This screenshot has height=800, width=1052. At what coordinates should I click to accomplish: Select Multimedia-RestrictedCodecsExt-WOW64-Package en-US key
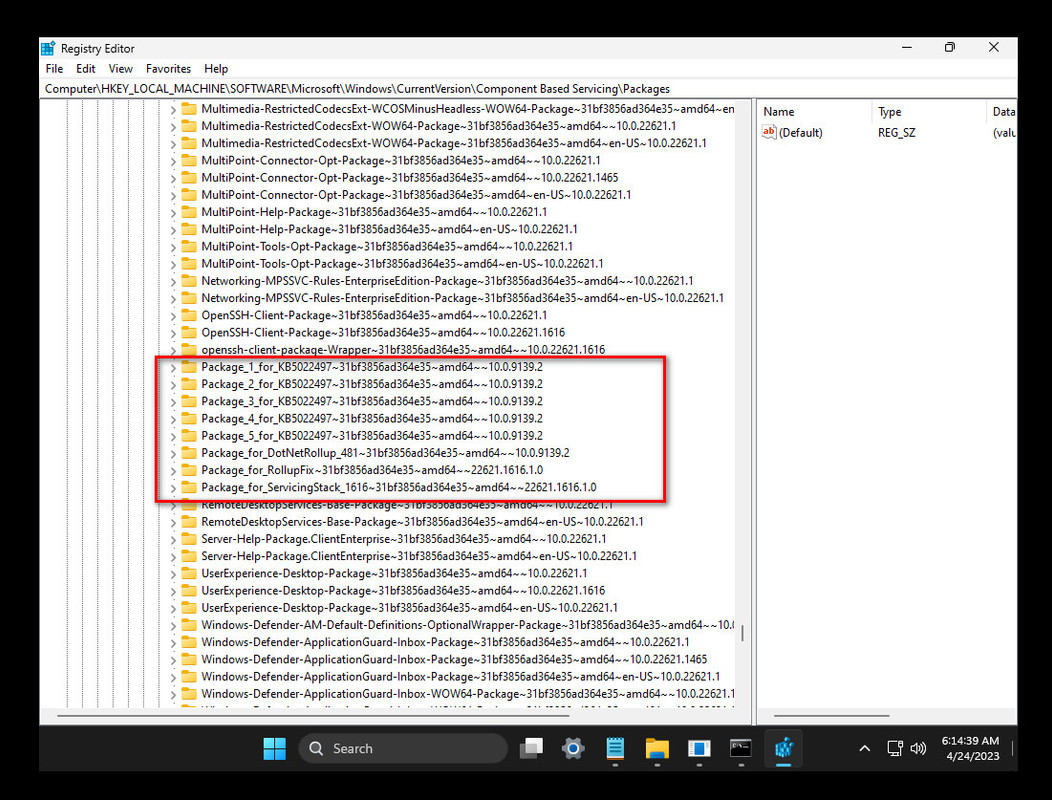coord(454,143)
